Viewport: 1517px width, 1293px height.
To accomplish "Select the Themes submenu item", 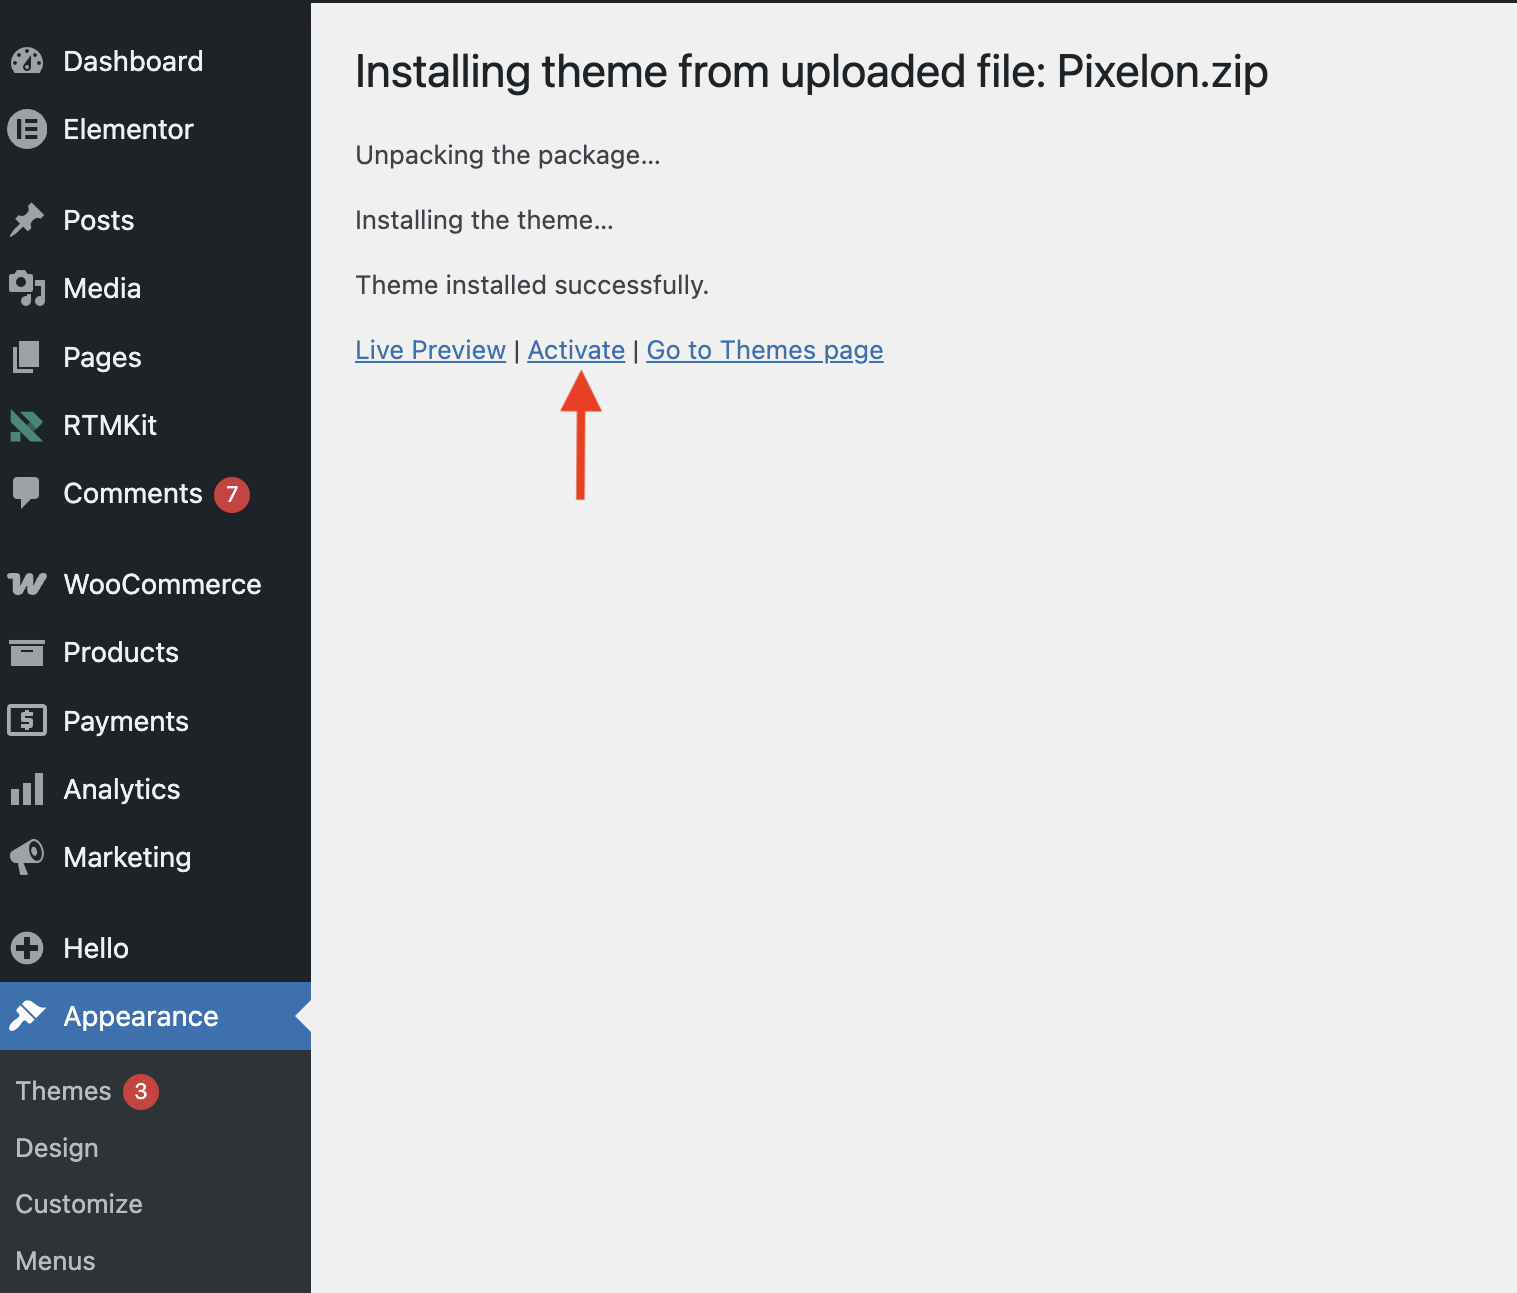I will click(64, 1091).
